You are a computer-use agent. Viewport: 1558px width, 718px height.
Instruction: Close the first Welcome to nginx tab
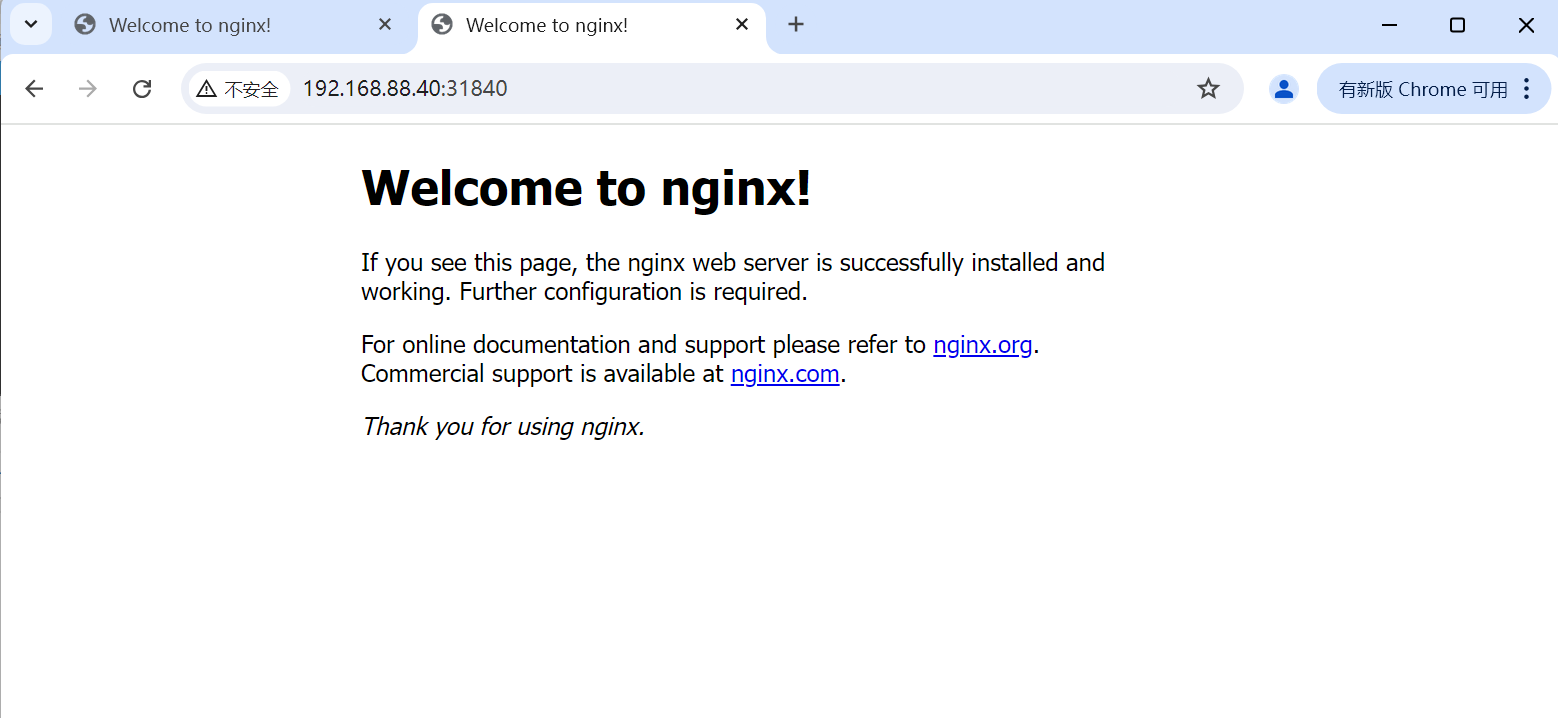[x=385, y=24]
